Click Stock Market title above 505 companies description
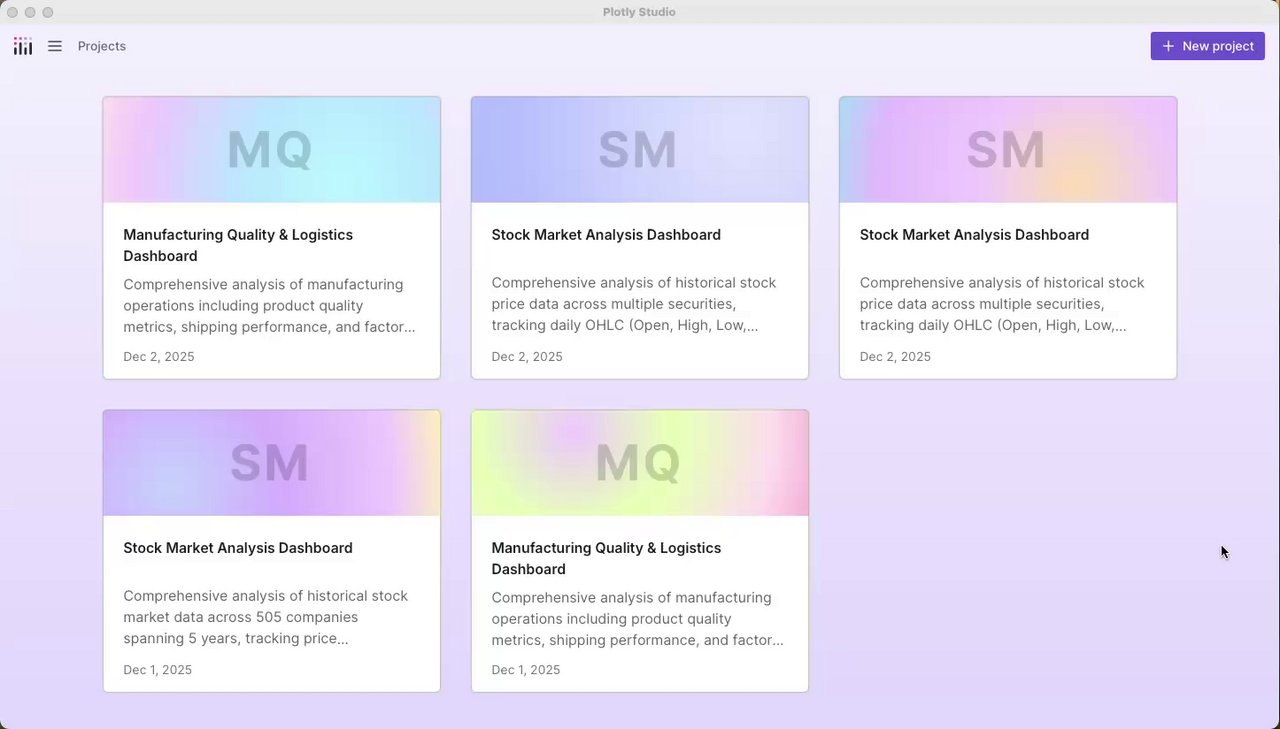The width and height of the screenshot is (1280, 729). click(x=238, y=548)
